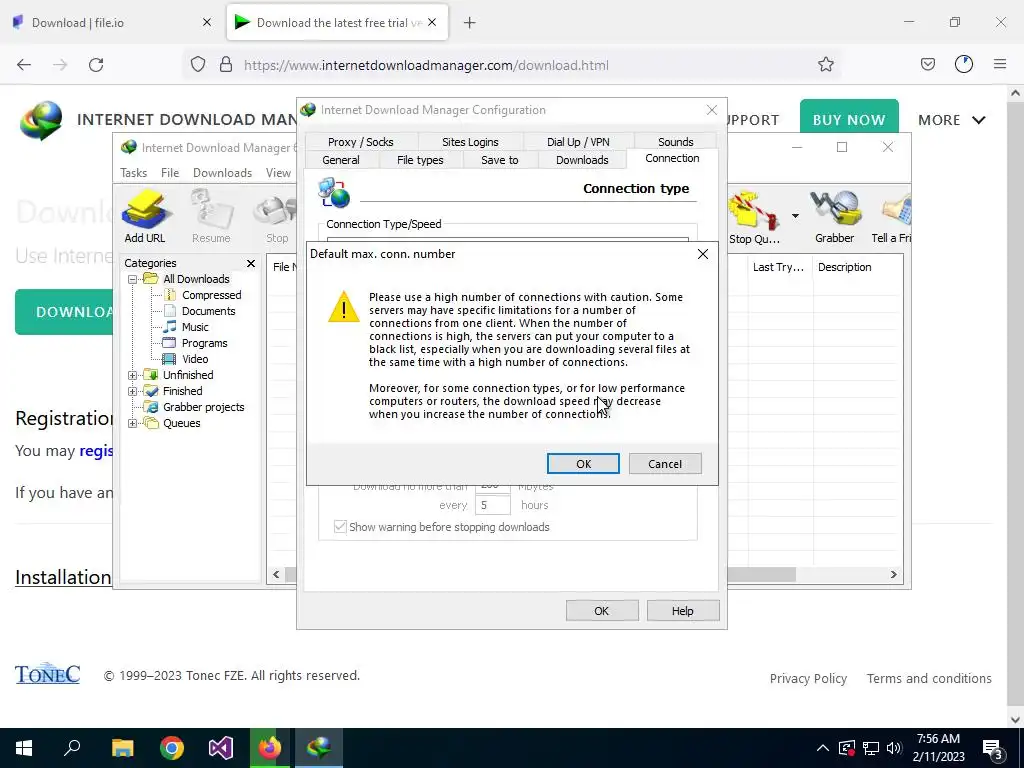Click the Add URL toolbar icon
The width and height of the screenshot is (1024, 768).
pyautogui.click(x=145, y=217)
